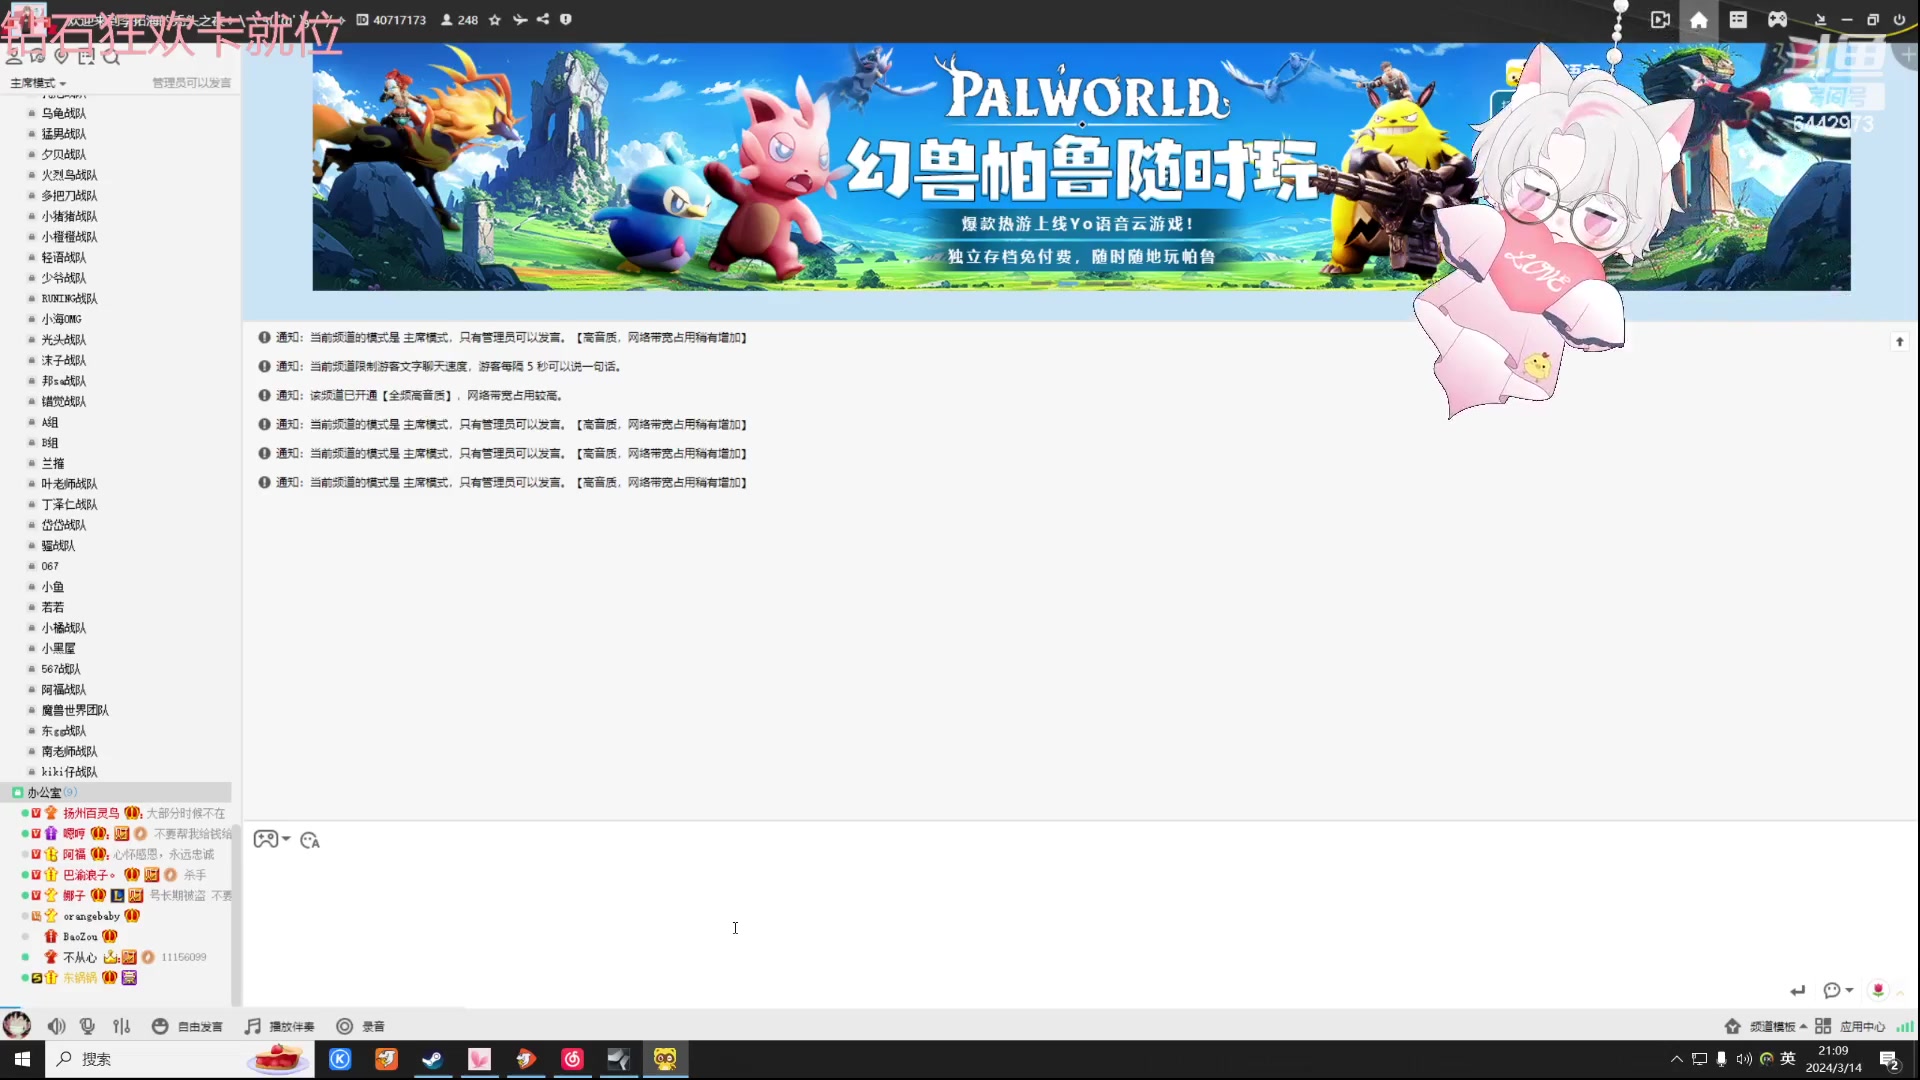Screen dimensions: 1920x1080
Task: Select user orangebaby in member list
Action: (91, 916)
